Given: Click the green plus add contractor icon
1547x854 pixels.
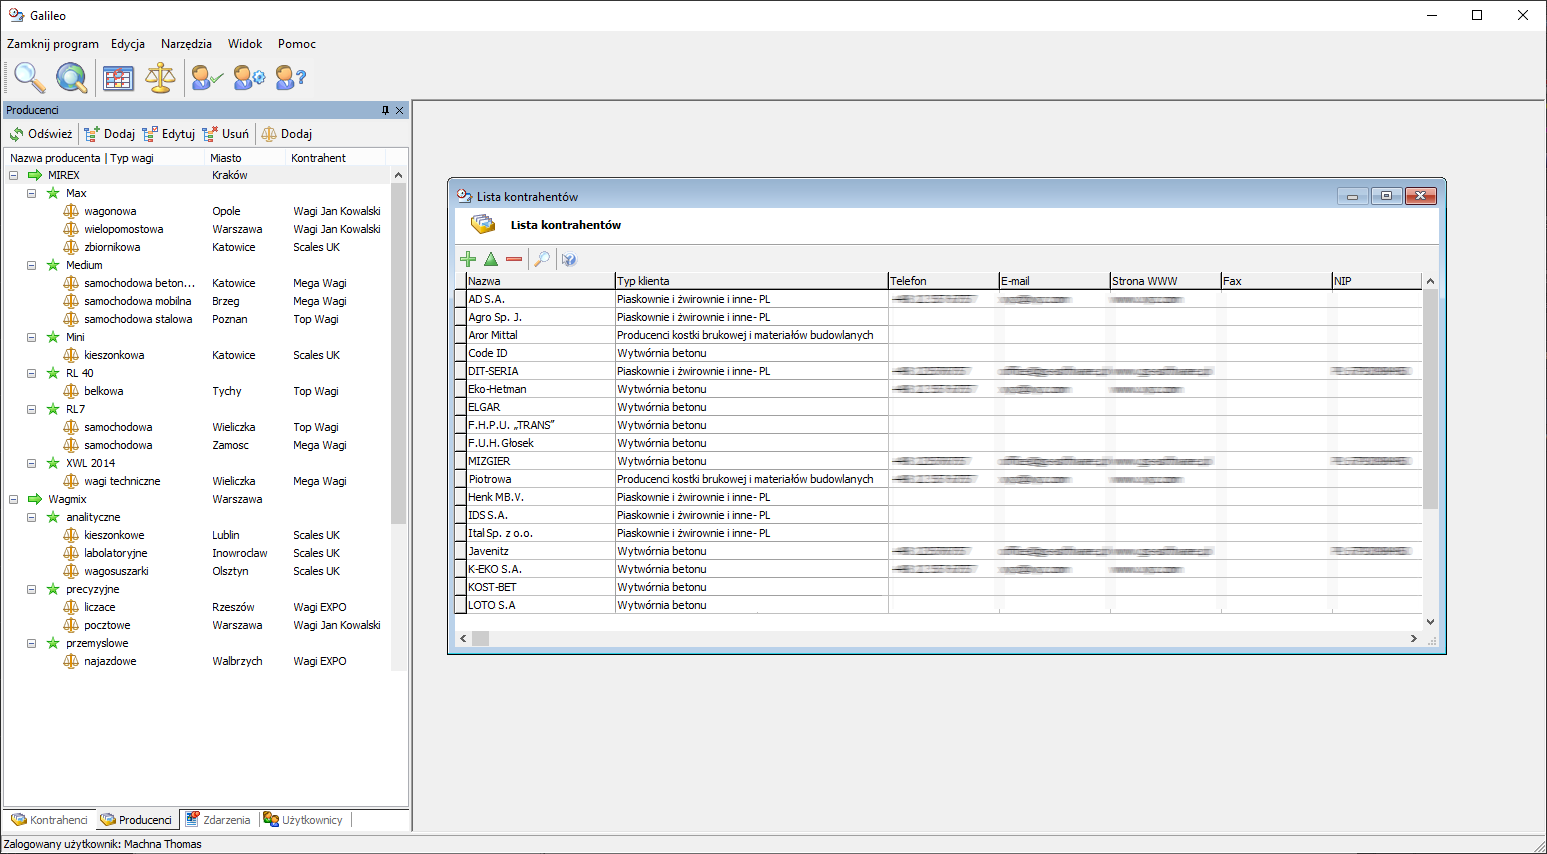Looking at the screenshot, I should click(467, 259).
